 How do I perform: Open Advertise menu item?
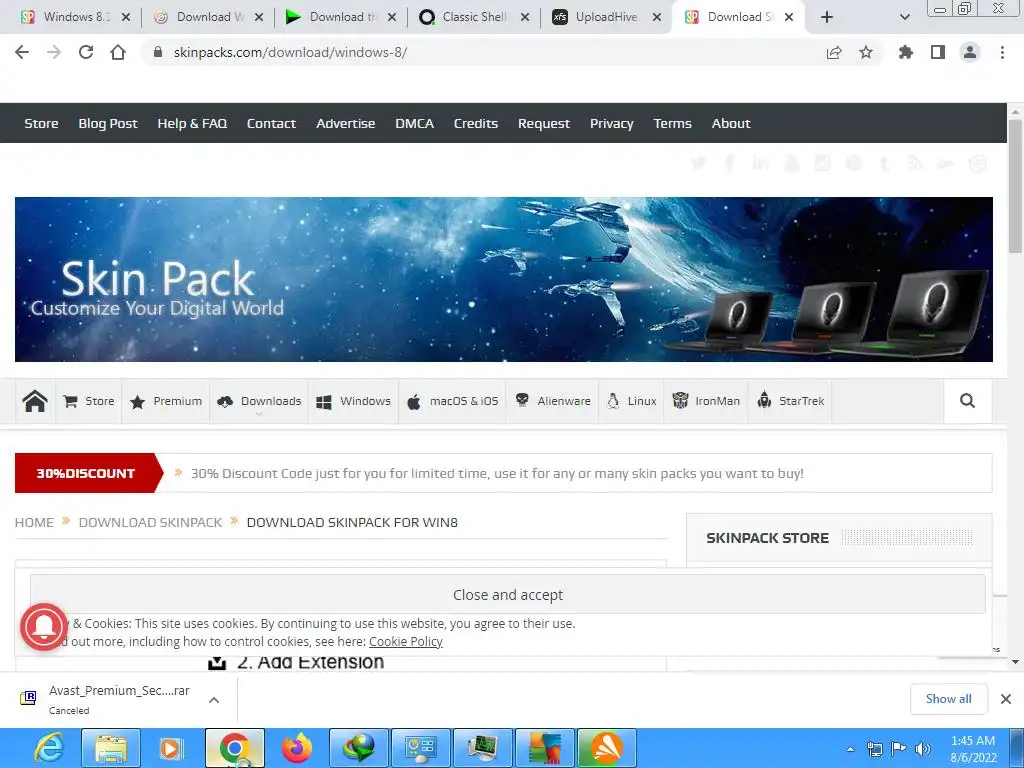point(345,123)
